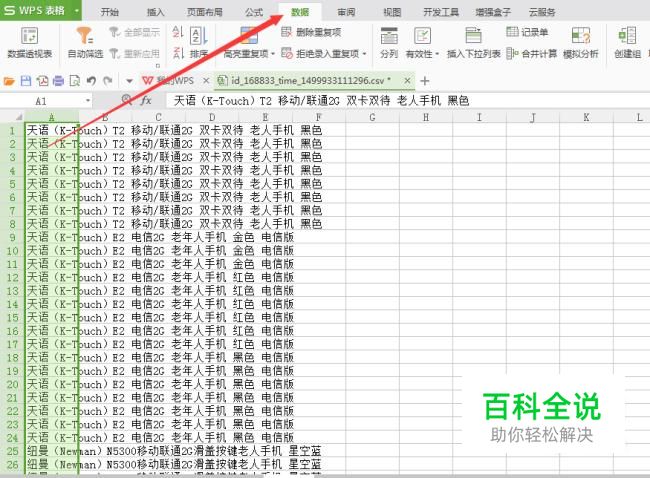Click 重新应用 reapply filter option

135,53
